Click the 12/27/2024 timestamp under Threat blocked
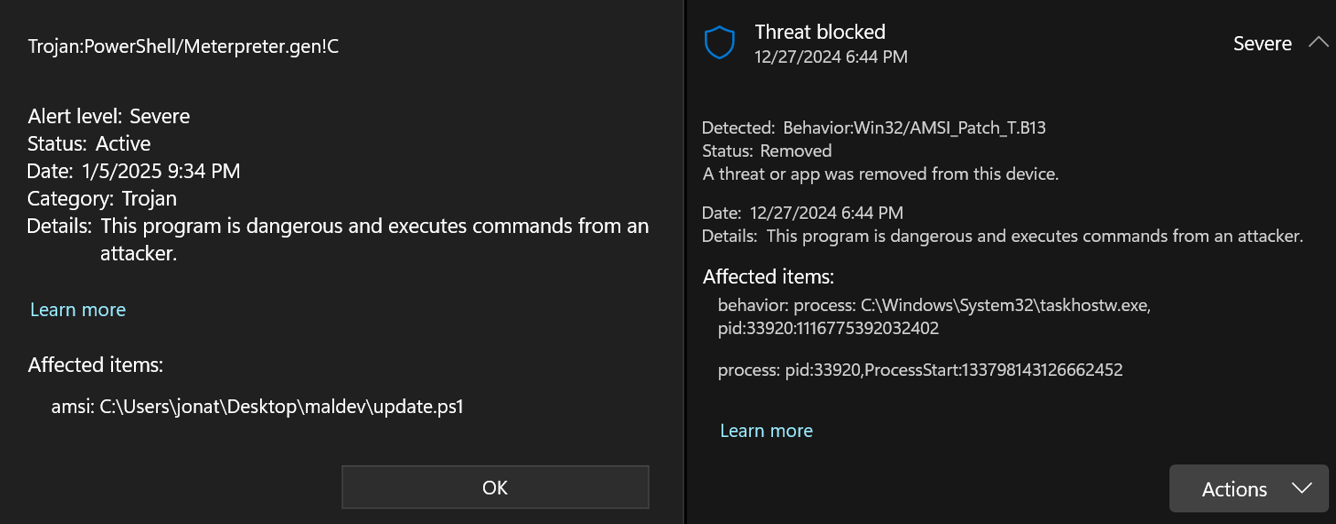1336x524 pixels. pos(831,57)
